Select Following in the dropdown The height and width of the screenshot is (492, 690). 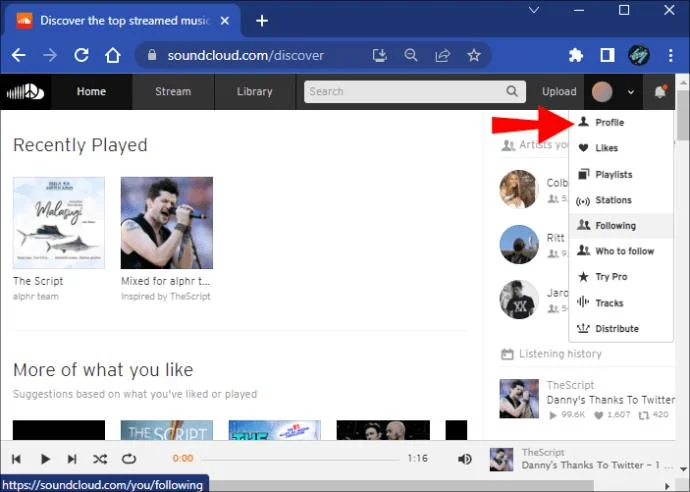(x=621, y=226)
